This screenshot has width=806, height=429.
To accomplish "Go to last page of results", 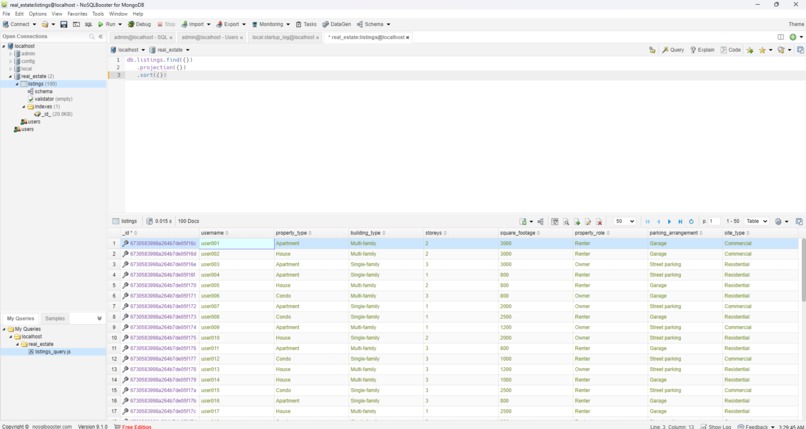I will [x=680, y=221].
